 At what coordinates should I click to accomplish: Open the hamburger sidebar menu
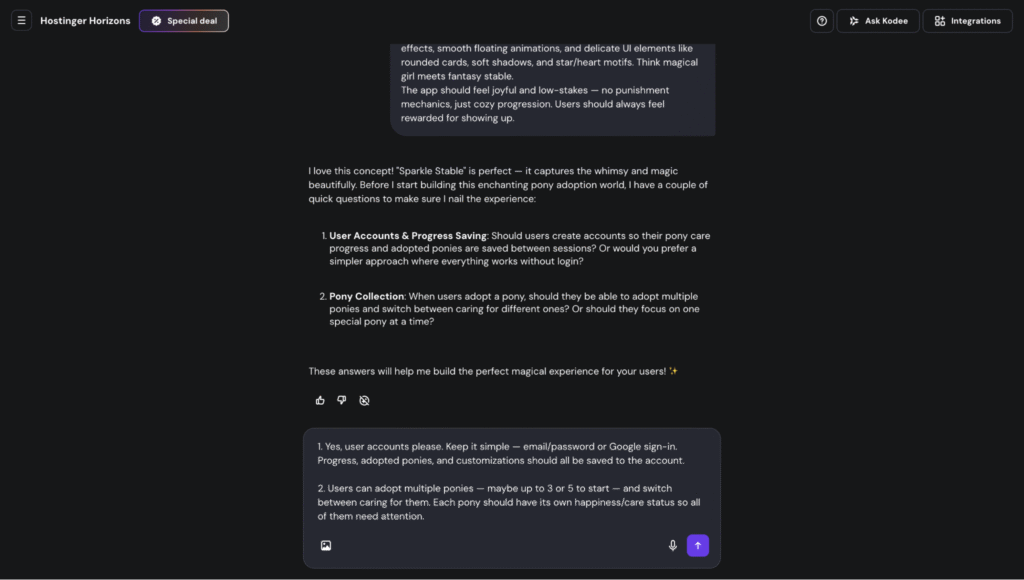(x=21, y=20)
